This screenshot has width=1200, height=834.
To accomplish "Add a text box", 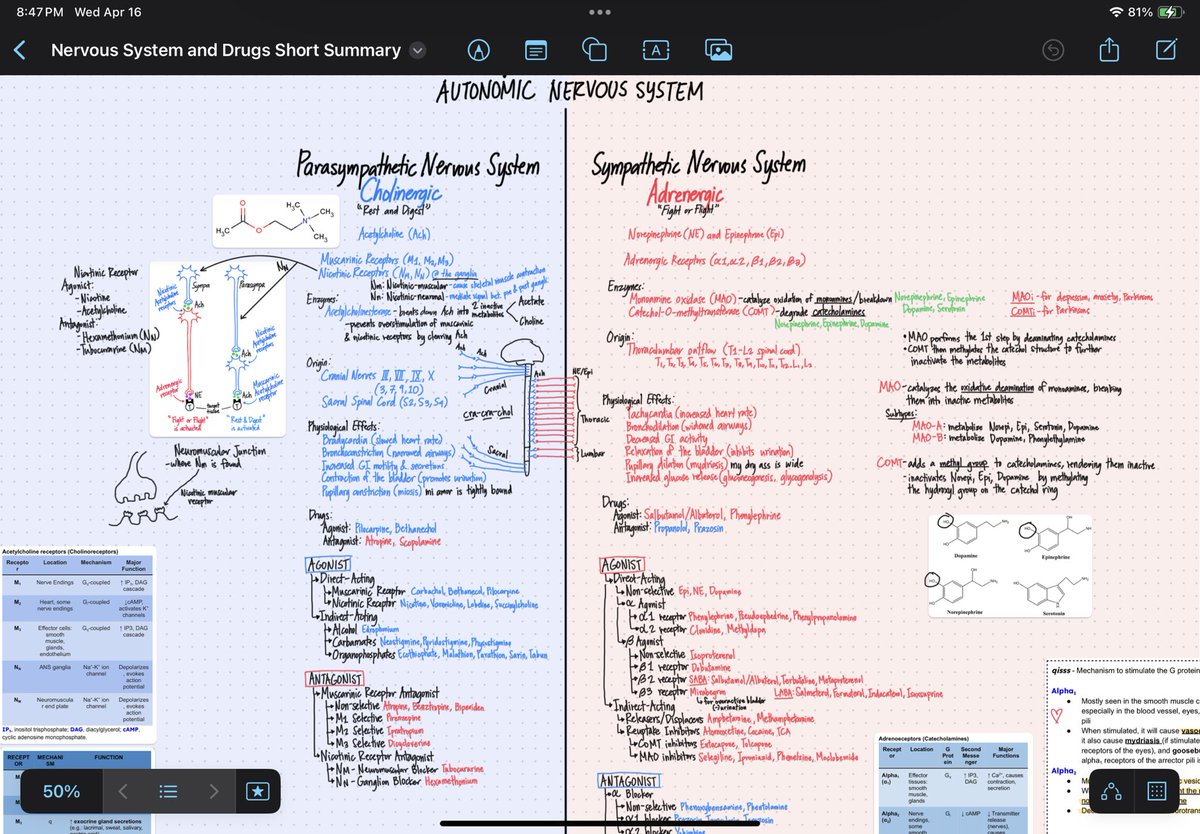I will pyautogui.click(x=655, y=49).
